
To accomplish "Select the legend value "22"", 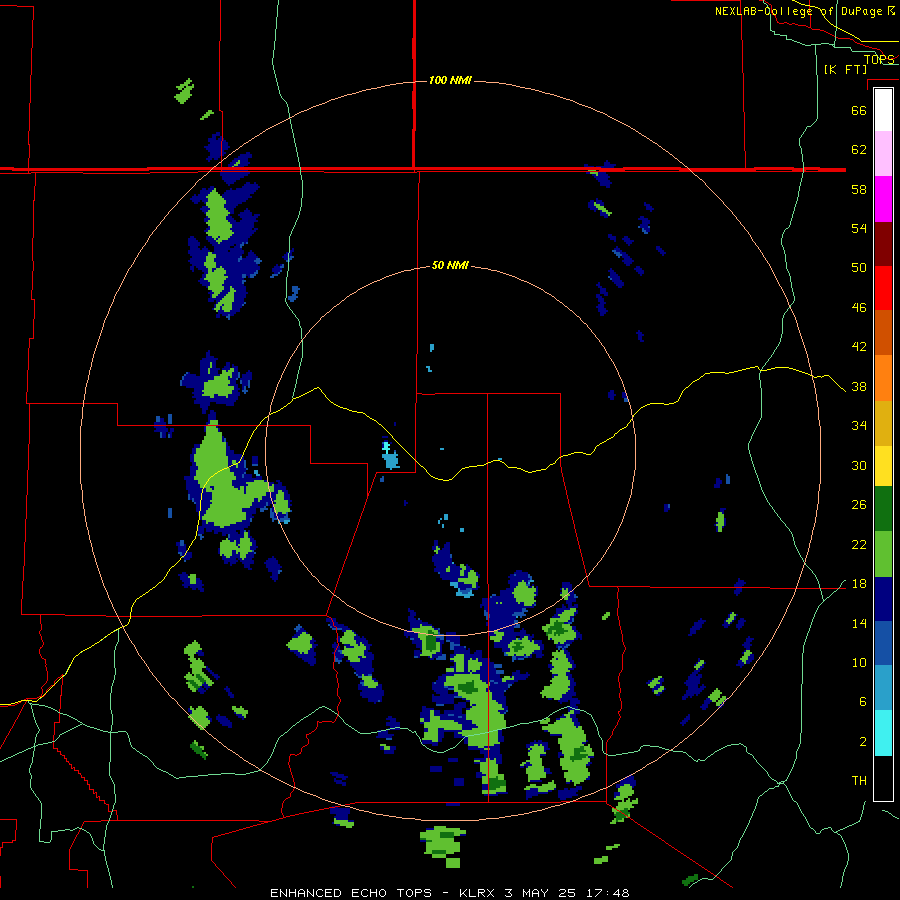I will 859,545.
